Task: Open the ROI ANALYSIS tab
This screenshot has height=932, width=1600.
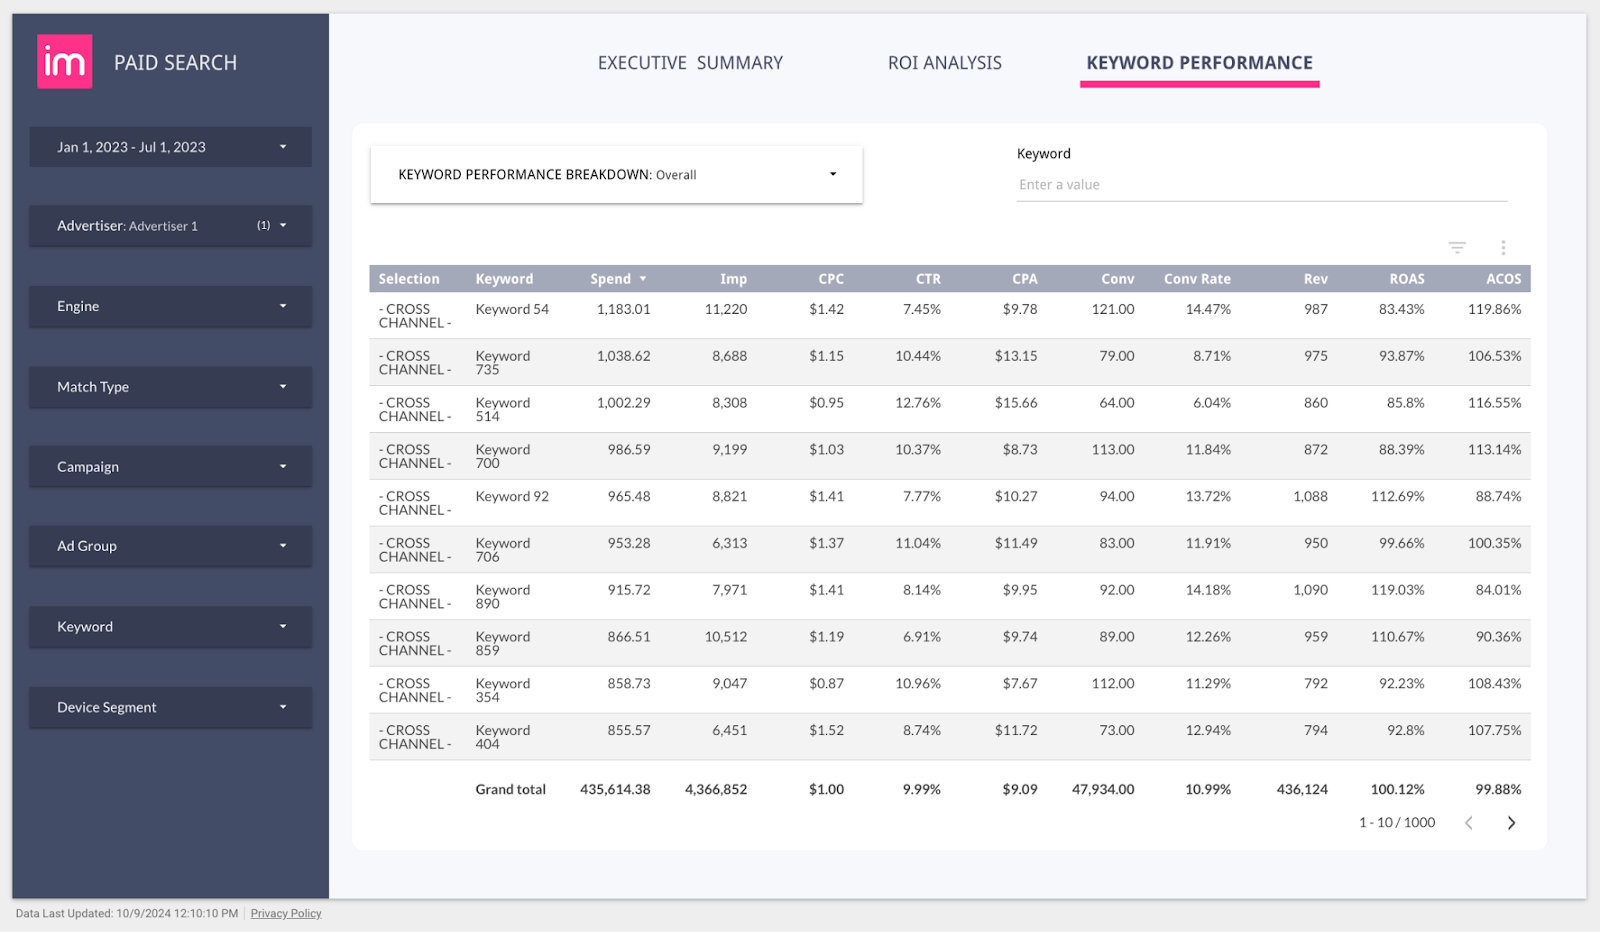Action: (x=943, y=62)
